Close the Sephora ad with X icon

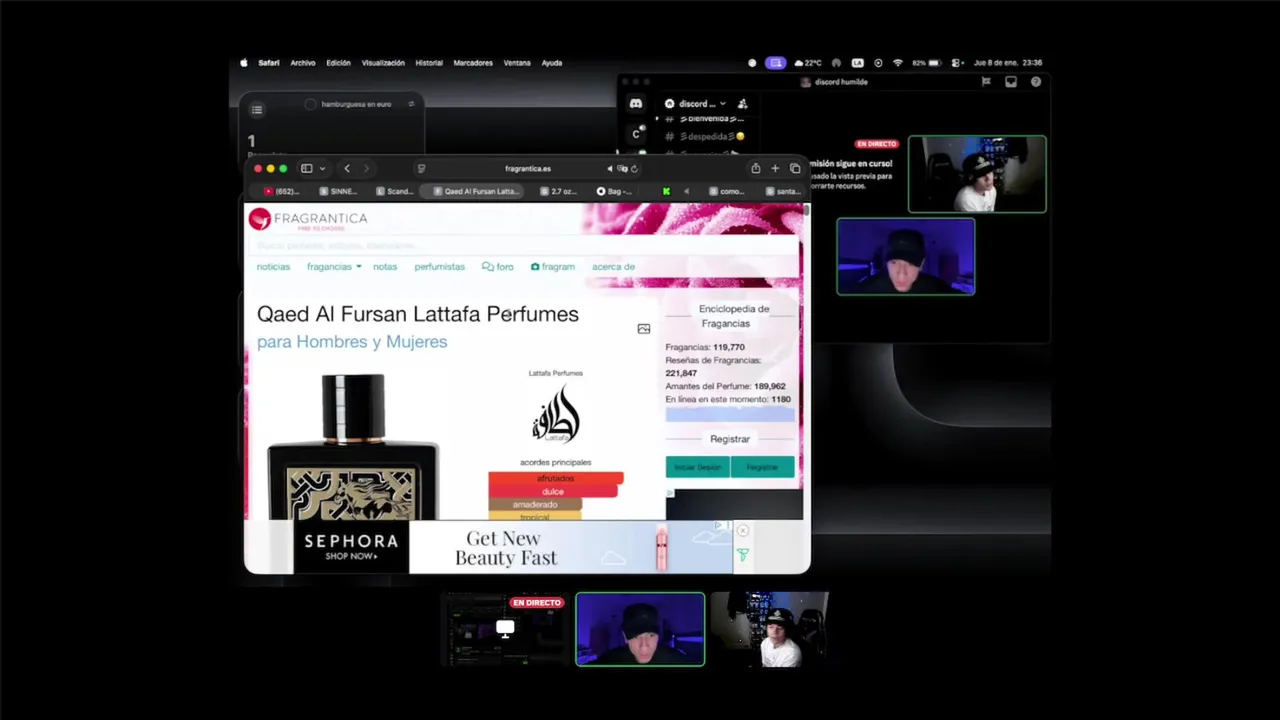743,531
